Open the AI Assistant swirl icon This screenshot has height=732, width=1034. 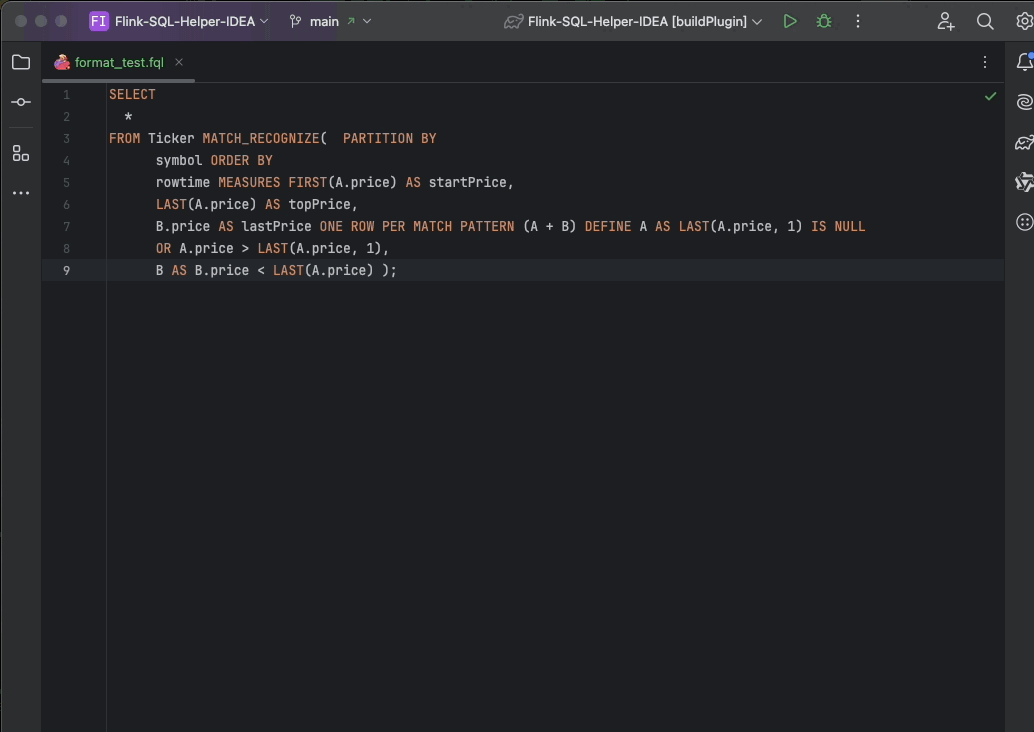tap(1024, 102)
